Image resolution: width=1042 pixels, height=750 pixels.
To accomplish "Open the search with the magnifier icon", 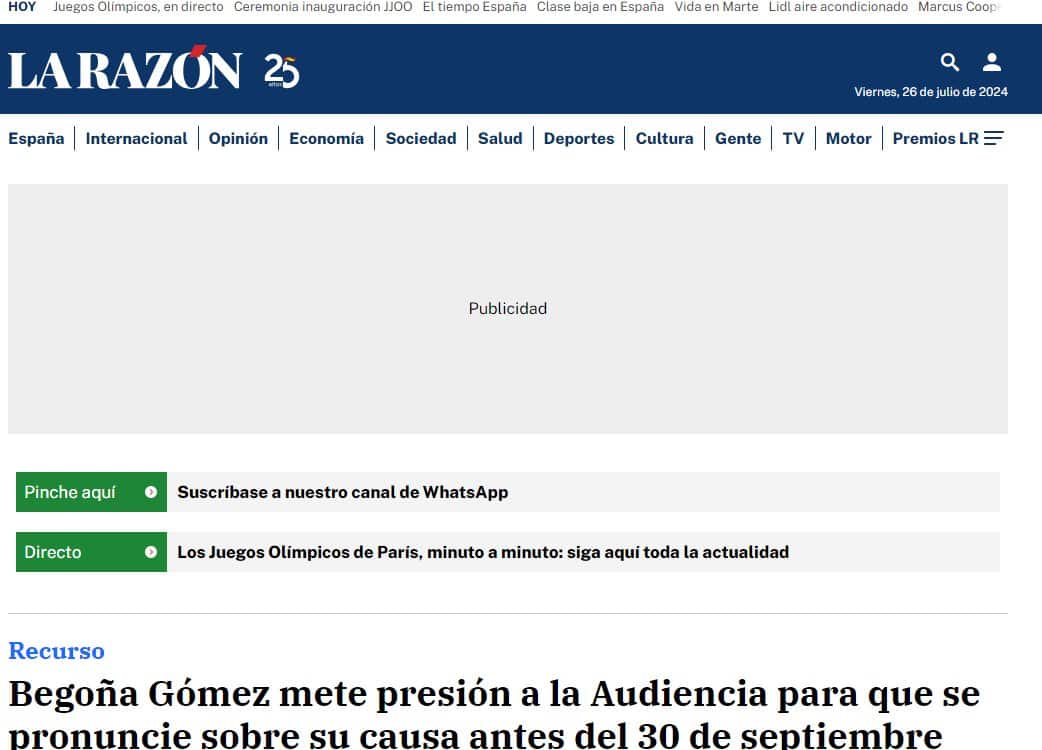I will pyautogui.click(x=949, y=62).
